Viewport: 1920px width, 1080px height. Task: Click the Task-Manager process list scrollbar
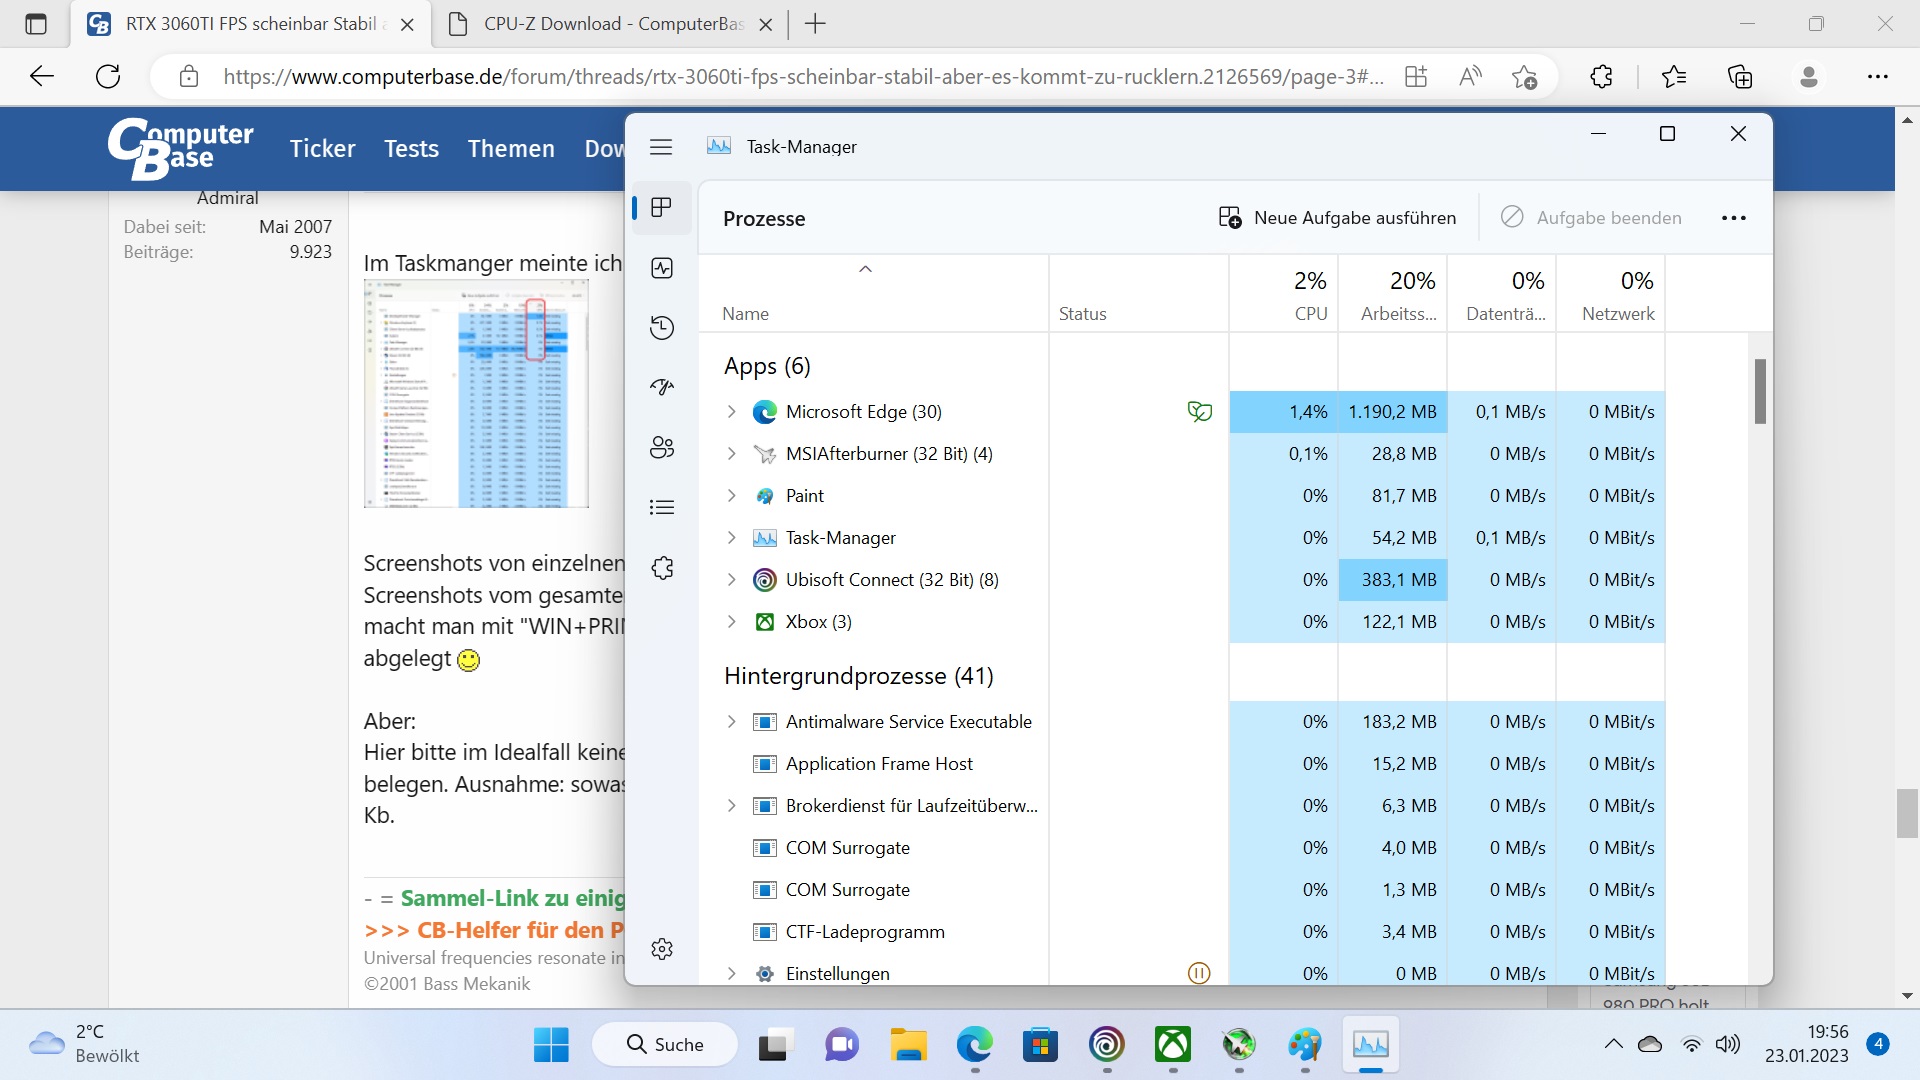pyautogui.click(x=1760, y=391)
